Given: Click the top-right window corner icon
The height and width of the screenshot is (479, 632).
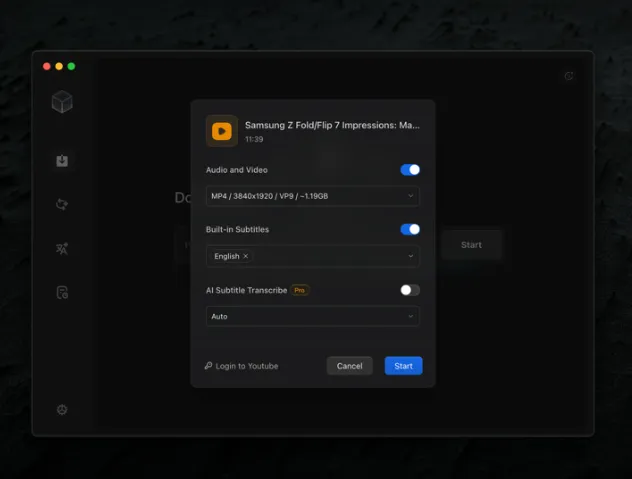Looking at the screenshot, I should point(569,76).
